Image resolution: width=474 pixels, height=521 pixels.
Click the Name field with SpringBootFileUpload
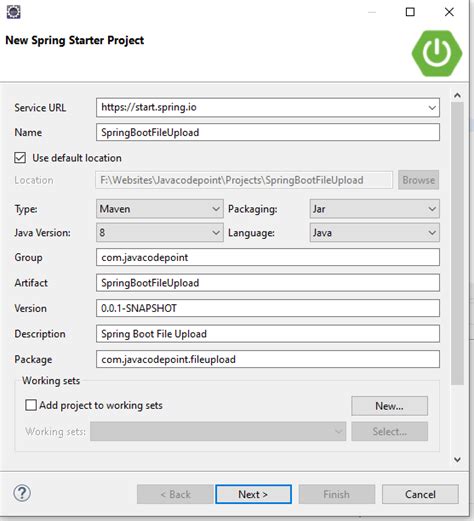(x=268, y=132)
